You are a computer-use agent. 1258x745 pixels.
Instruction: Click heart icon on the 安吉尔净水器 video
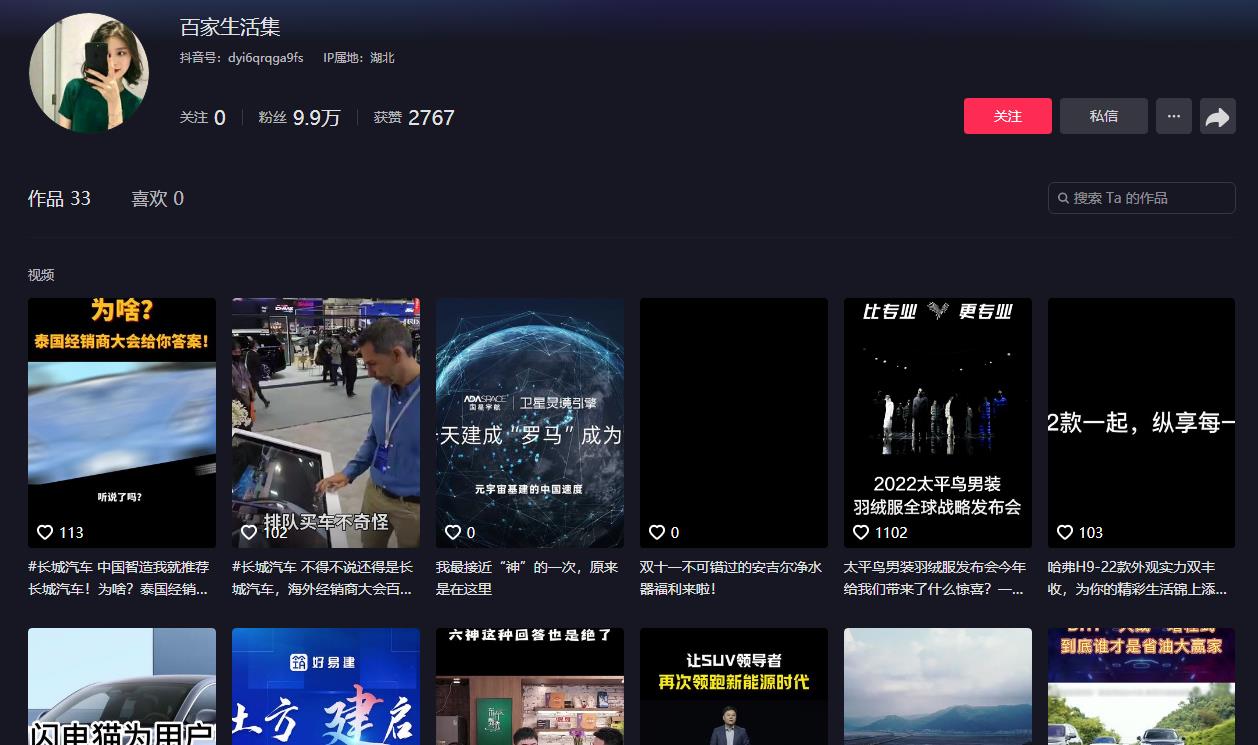[x=657, y=532]
